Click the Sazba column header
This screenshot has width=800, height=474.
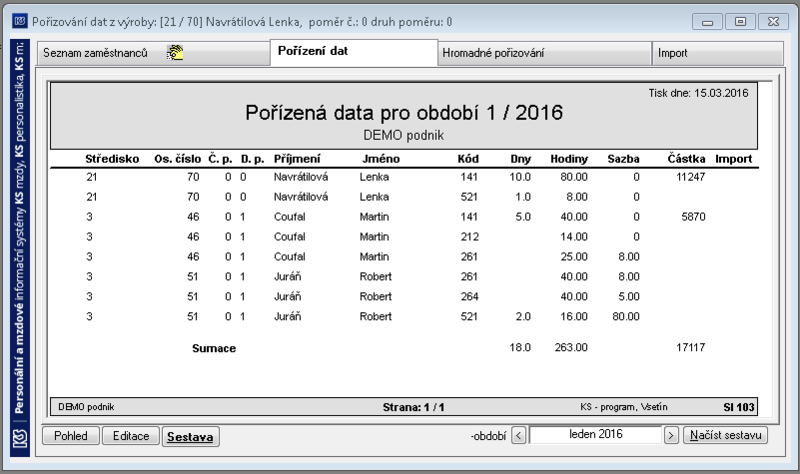pos(623,159)
